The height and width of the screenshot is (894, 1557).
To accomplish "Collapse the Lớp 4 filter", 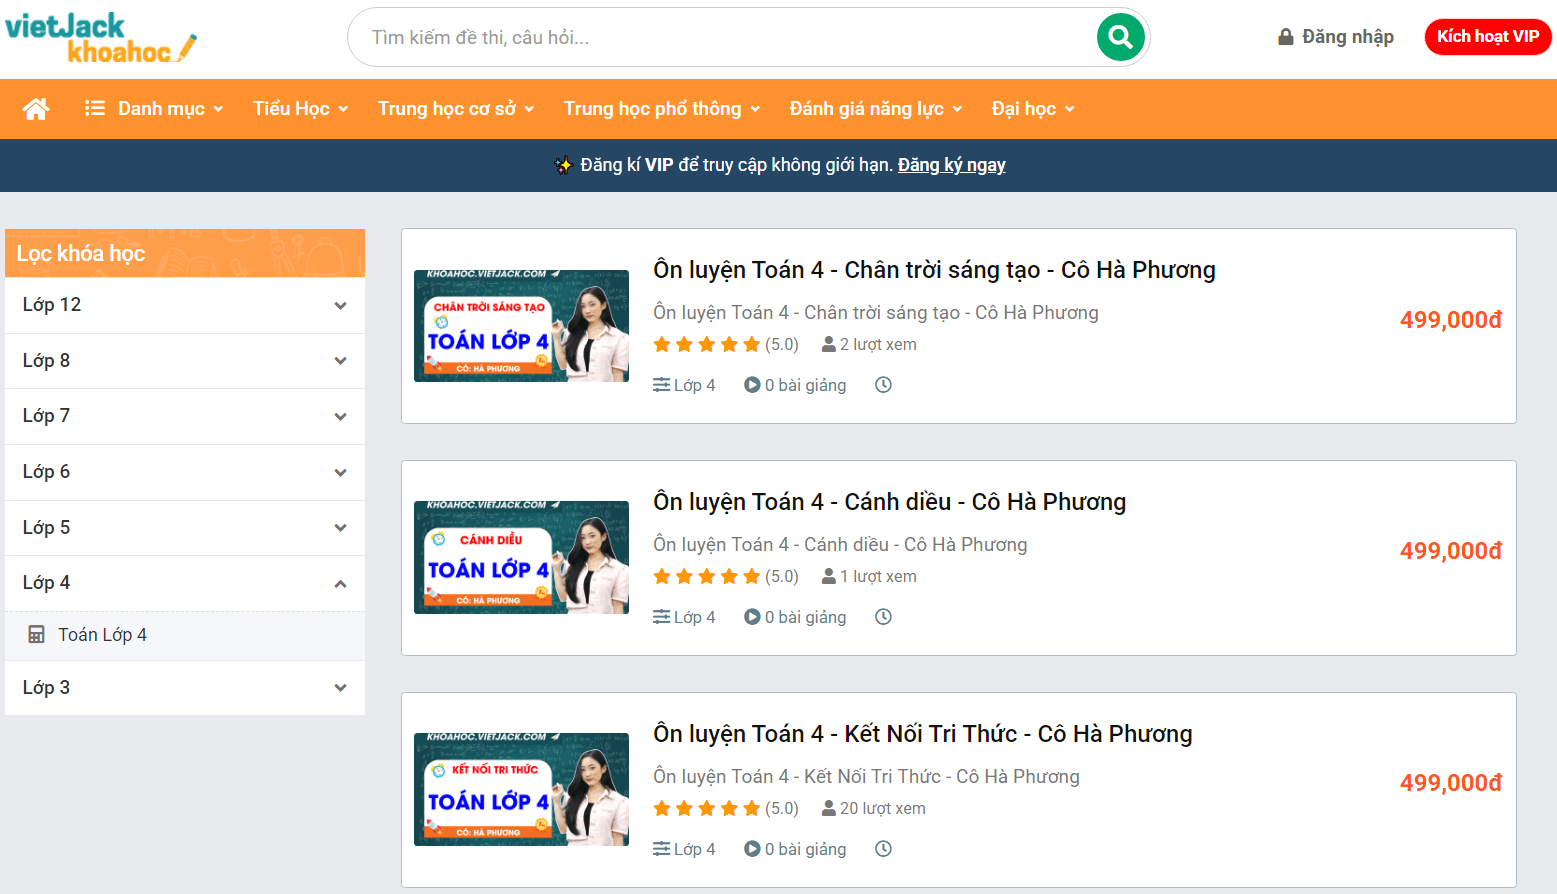I will 185,583.
